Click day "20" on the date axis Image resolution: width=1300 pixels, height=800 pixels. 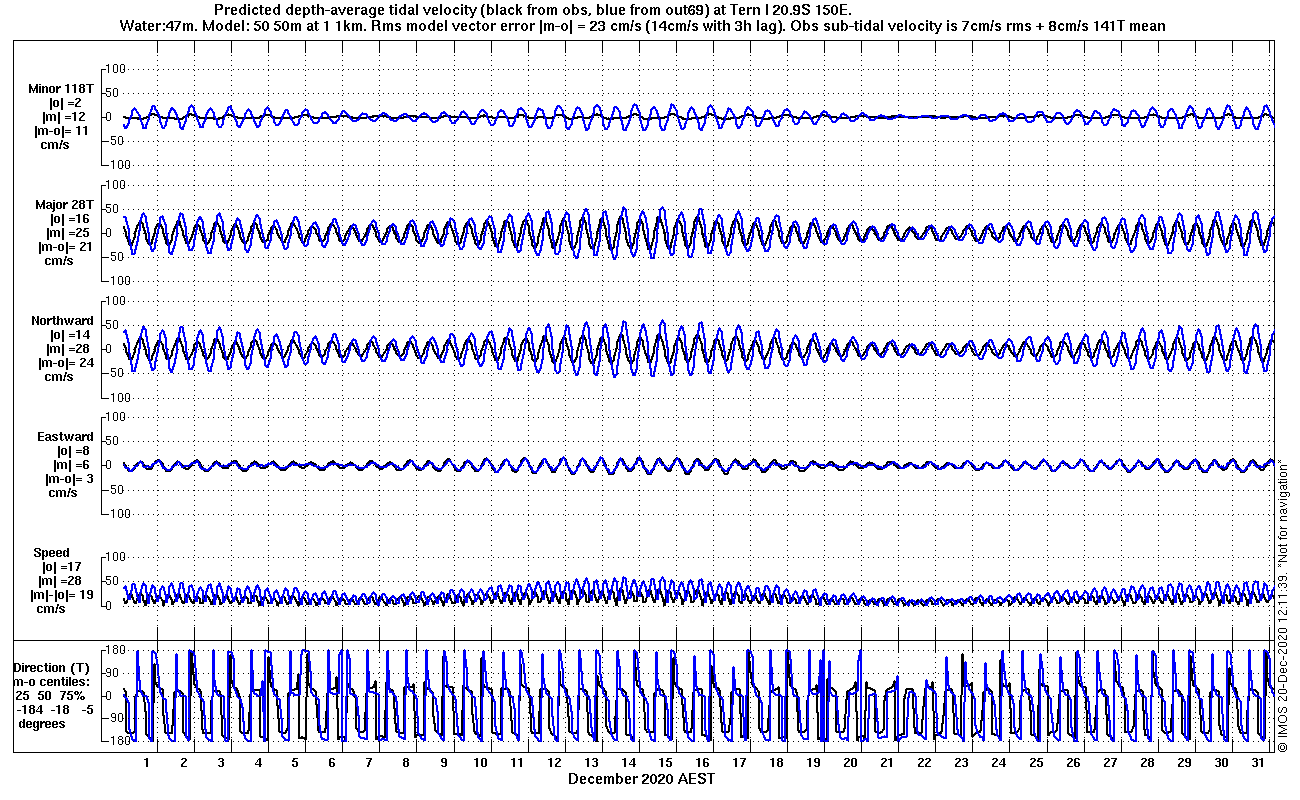point(850,763)
